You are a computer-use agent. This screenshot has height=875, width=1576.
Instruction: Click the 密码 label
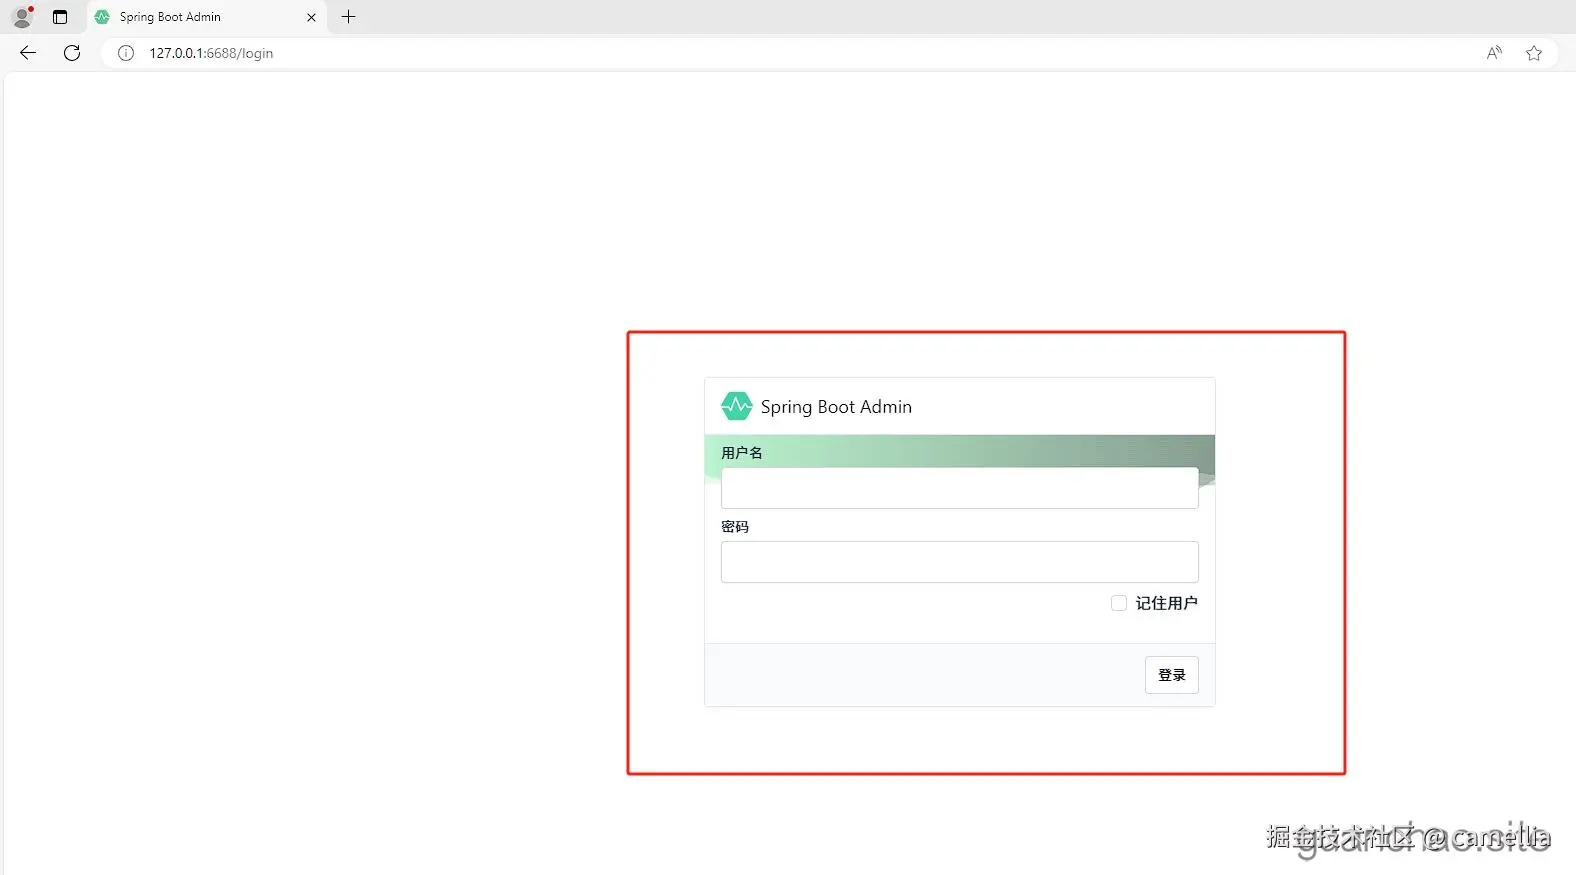click(735, 527)
